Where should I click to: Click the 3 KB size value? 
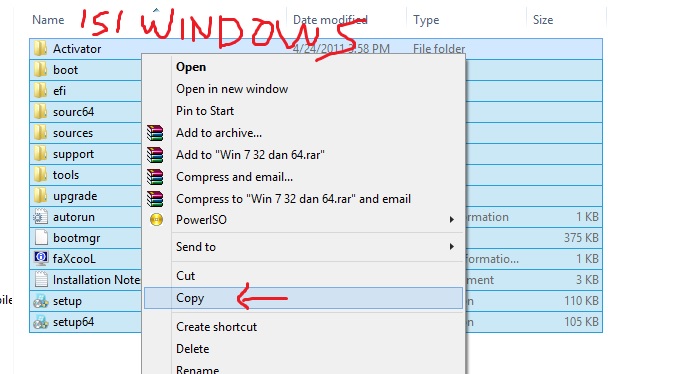pyautogui.click(x=587, y=280)
